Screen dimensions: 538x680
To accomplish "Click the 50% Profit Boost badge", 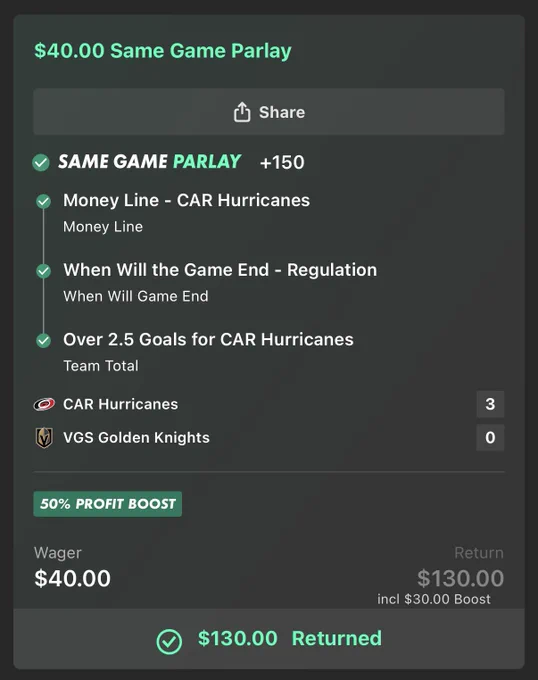I will pos(108,504).
